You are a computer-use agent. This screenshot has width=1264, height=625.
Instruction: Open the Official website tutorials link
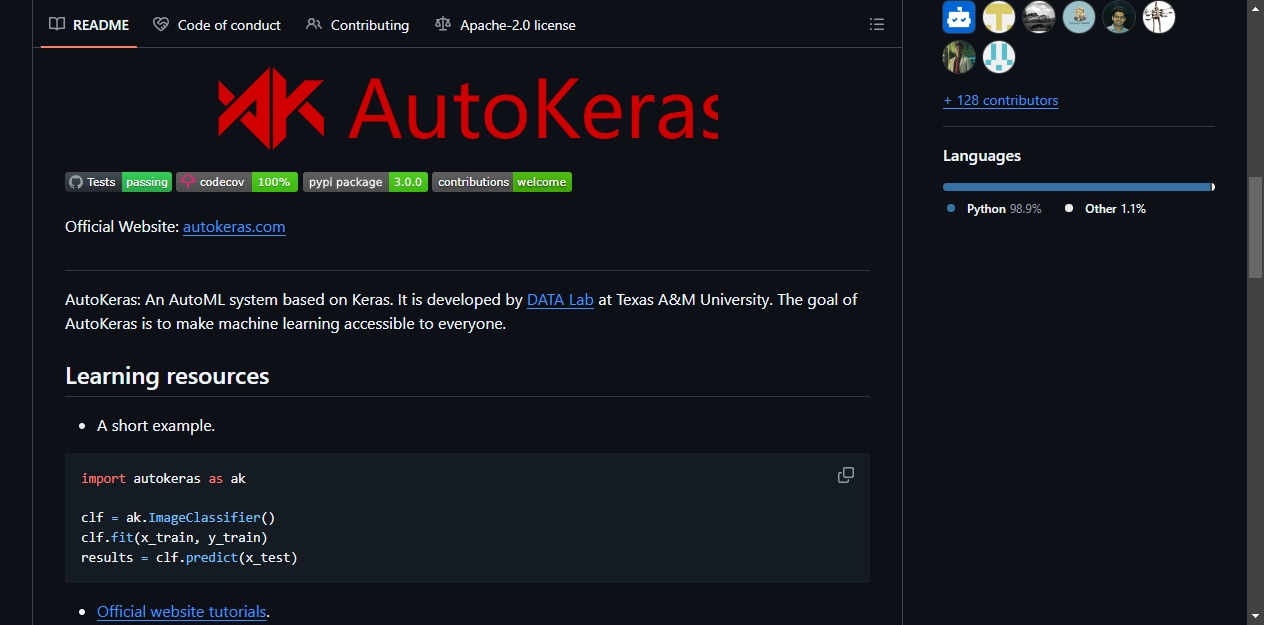[182, 612]
